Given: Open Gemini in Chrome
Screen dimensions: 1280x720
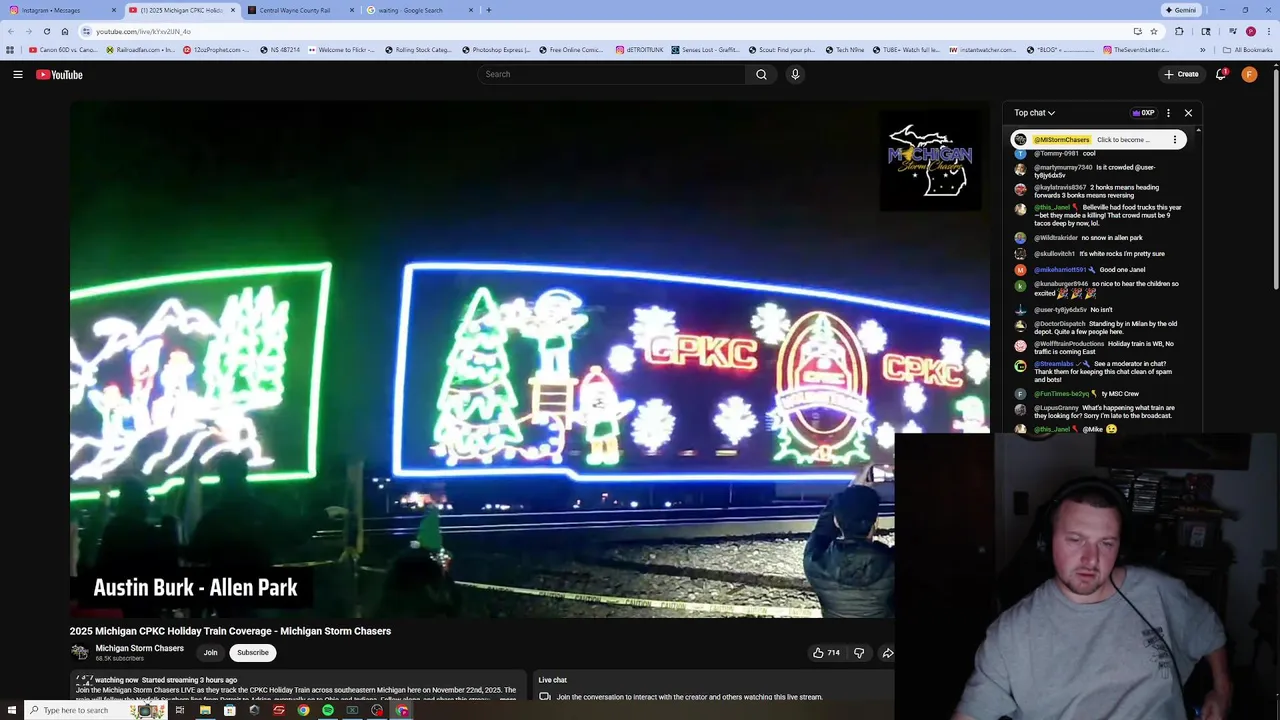Looking at the screenshot, I should [1180, 10].
